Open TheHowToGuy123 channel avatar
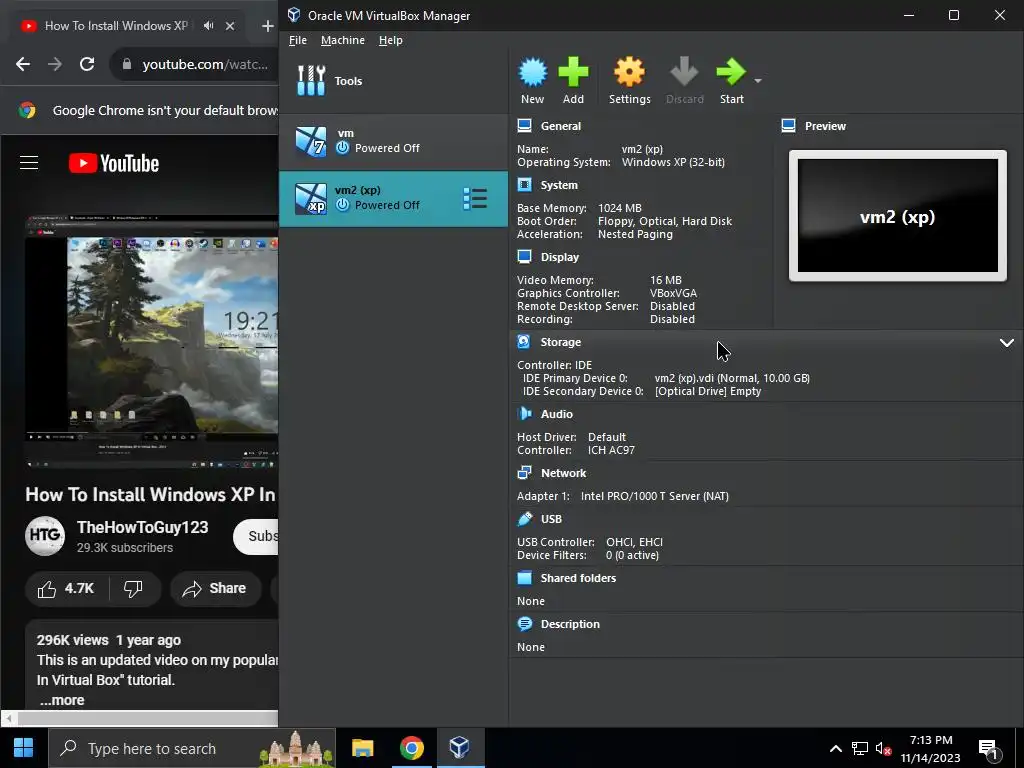The image size is (1024, 768). click(44, 535)
